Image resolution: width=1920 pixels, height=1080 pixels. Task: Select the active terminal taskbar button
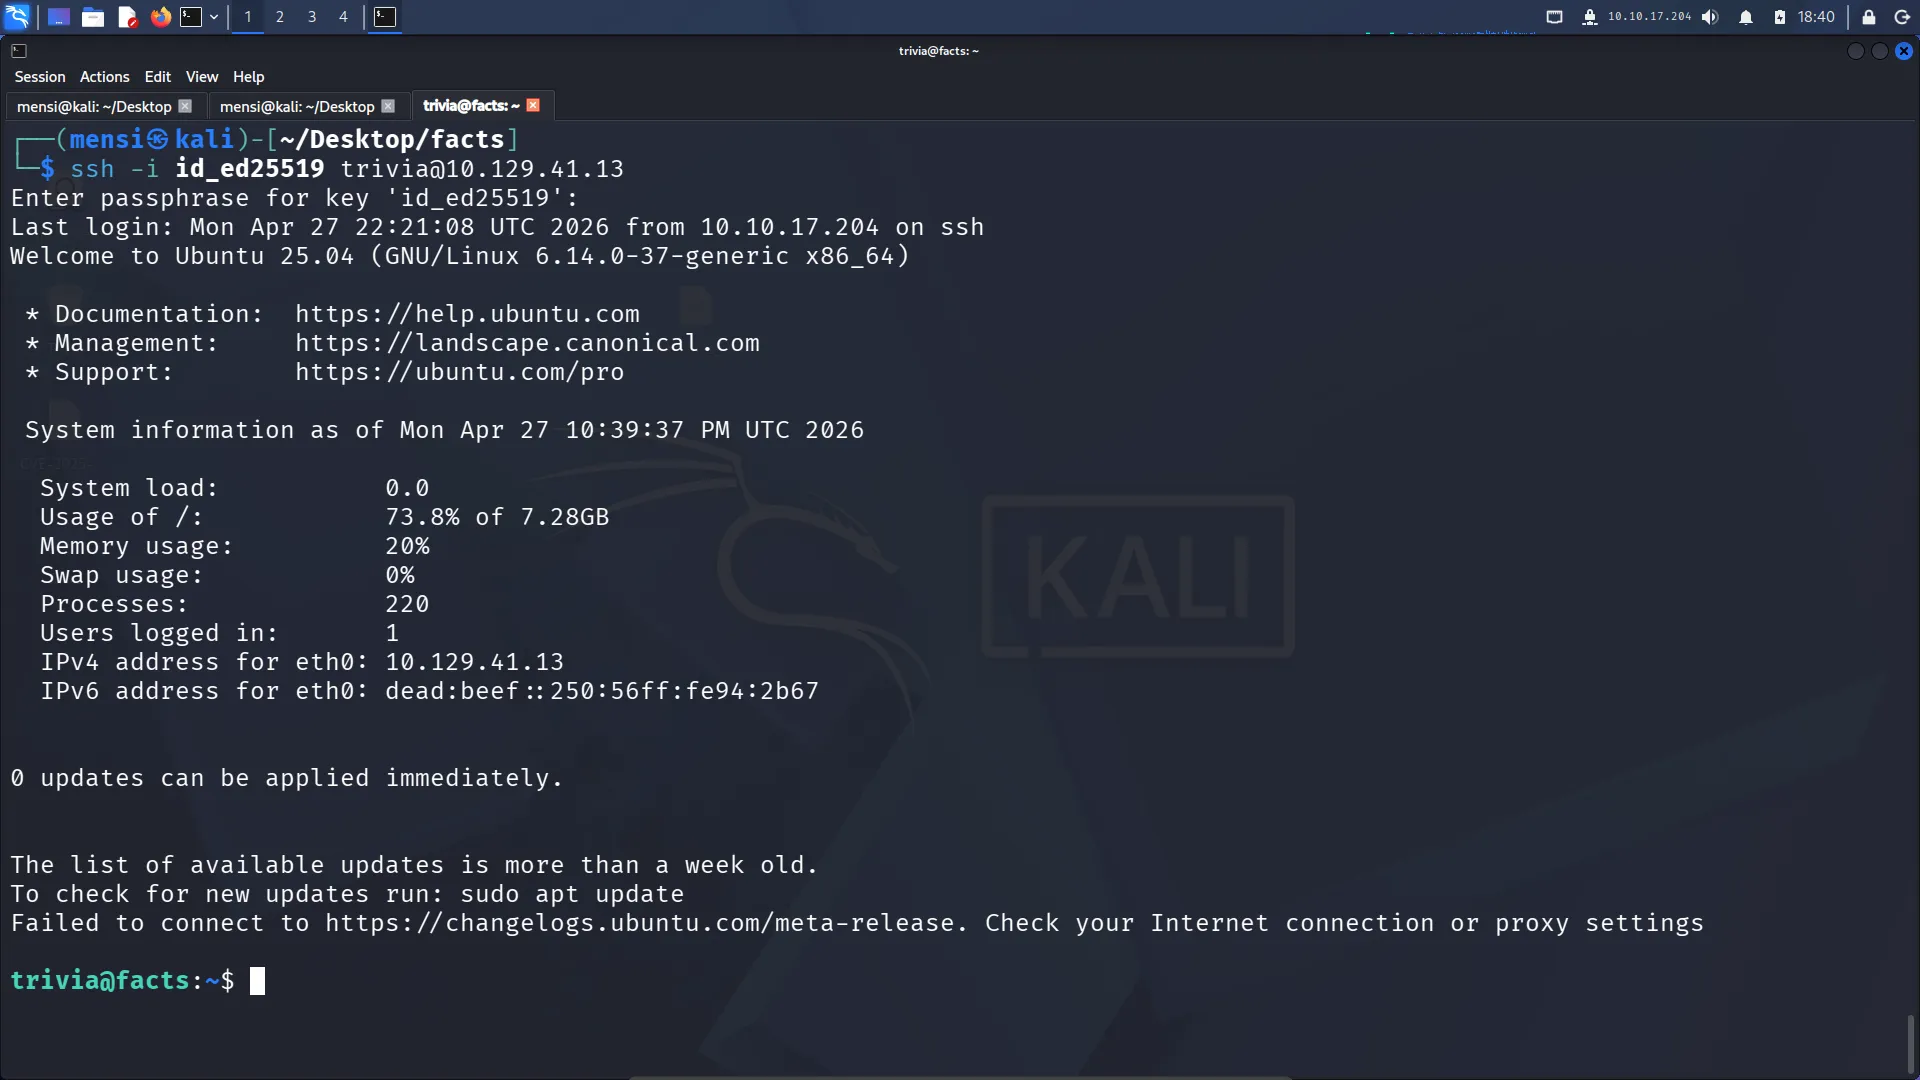385,17
